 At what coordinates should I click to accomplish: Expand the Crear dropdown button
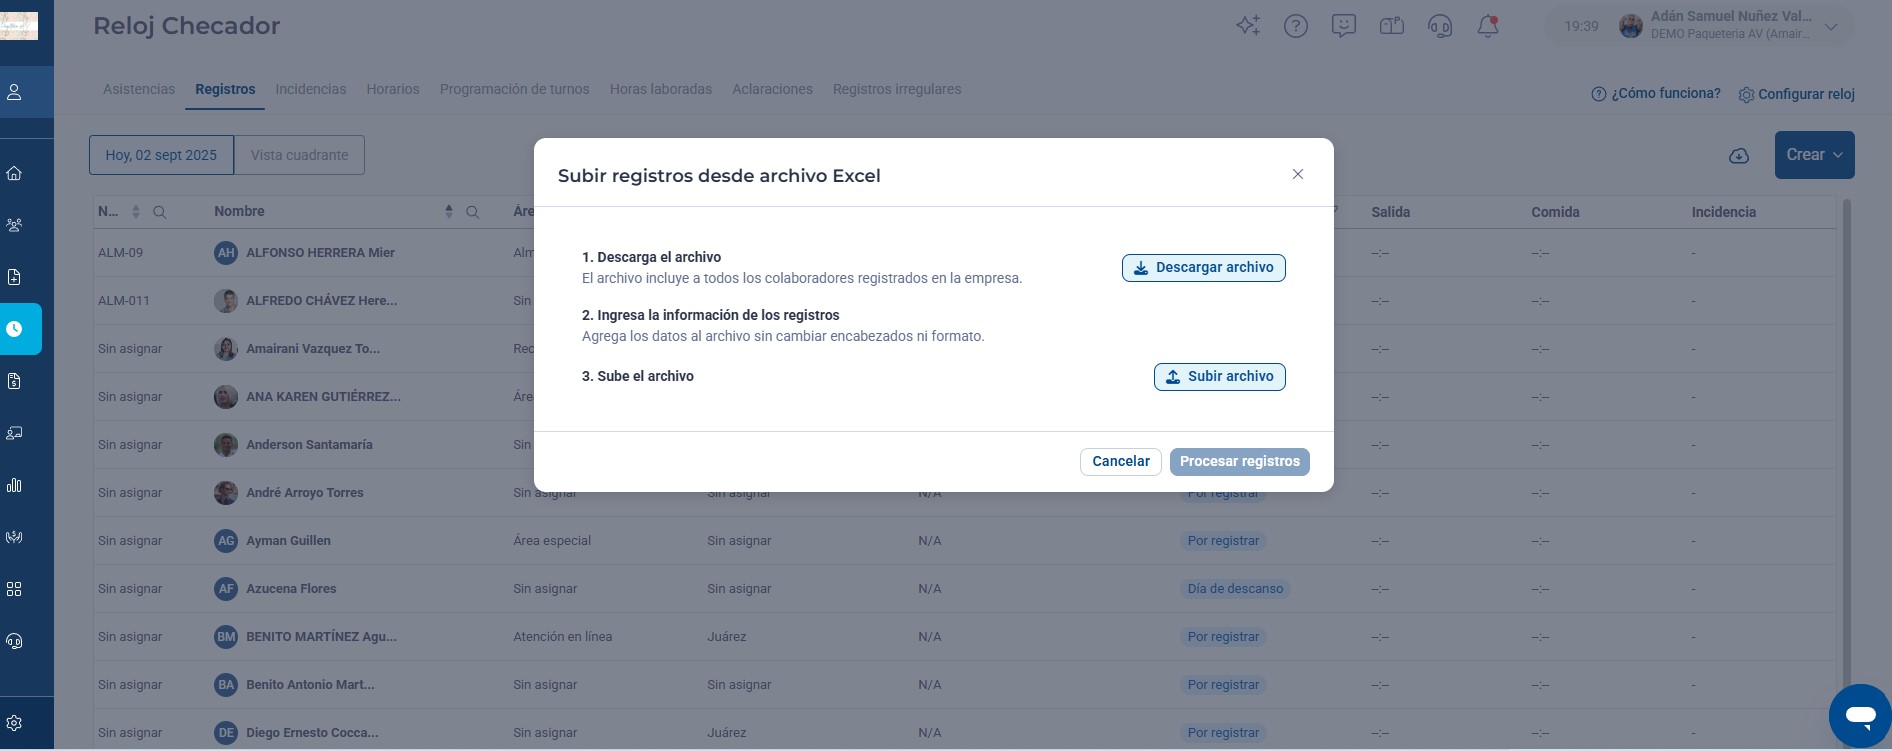click(x=1814, y=155)
